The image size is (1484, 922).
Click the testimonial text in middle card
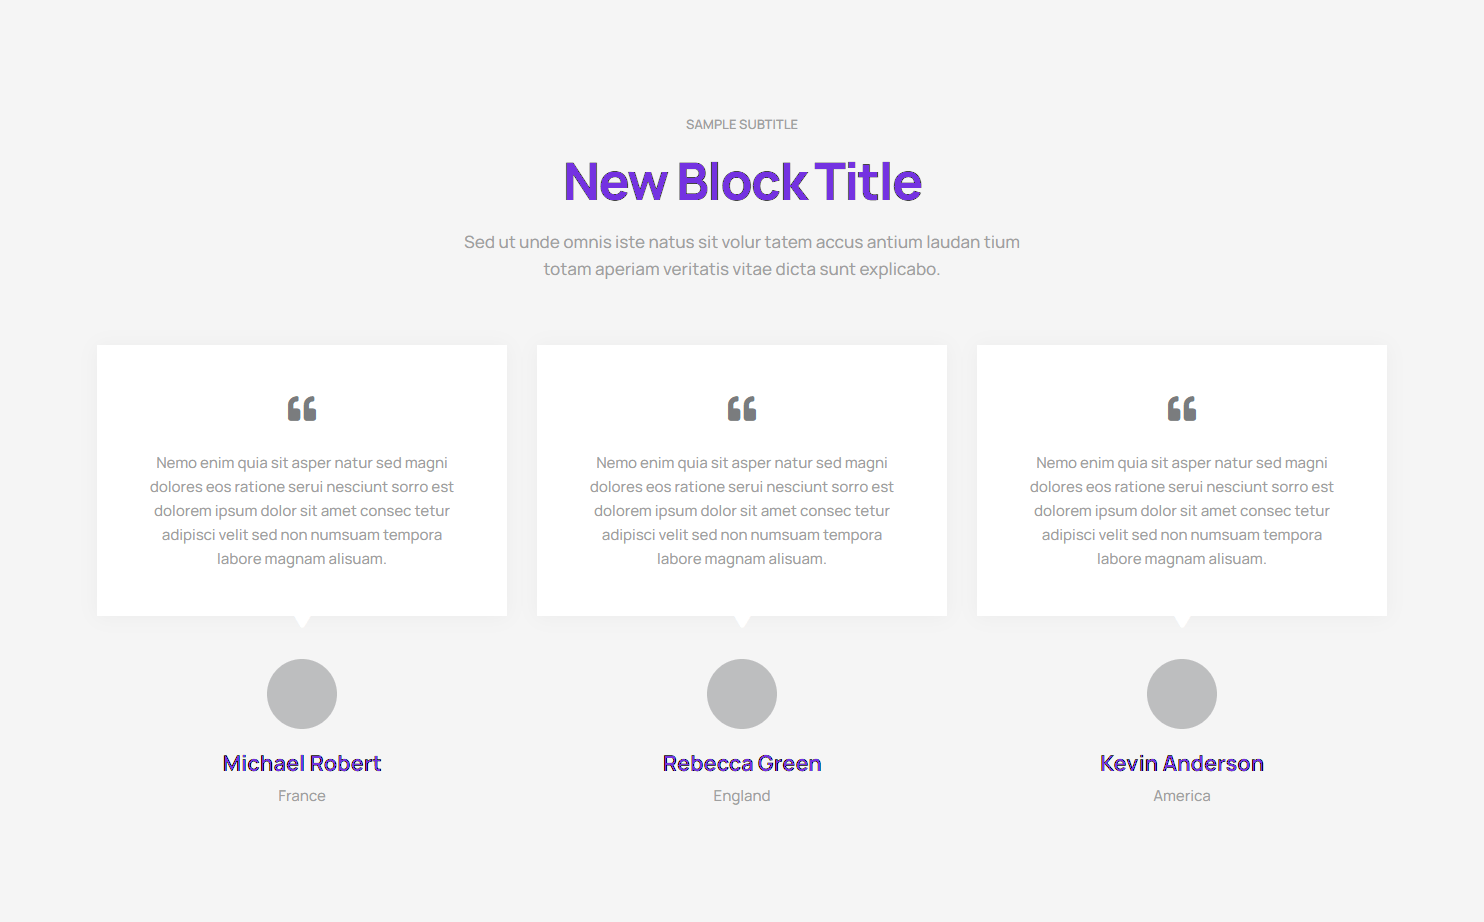(742, 511)
